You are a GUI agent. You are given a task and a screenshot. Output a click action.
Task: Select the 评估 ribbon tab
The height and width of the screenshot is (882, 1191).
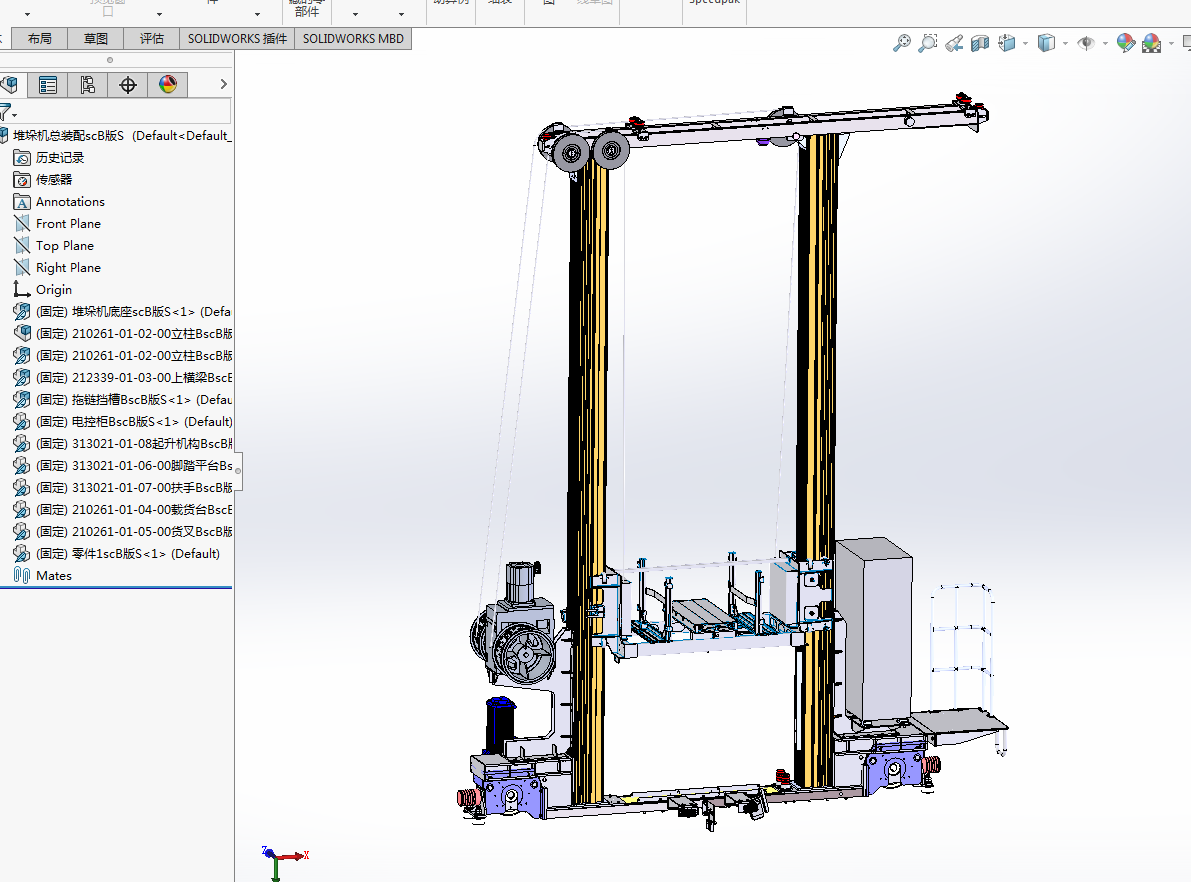pos(152,39)
